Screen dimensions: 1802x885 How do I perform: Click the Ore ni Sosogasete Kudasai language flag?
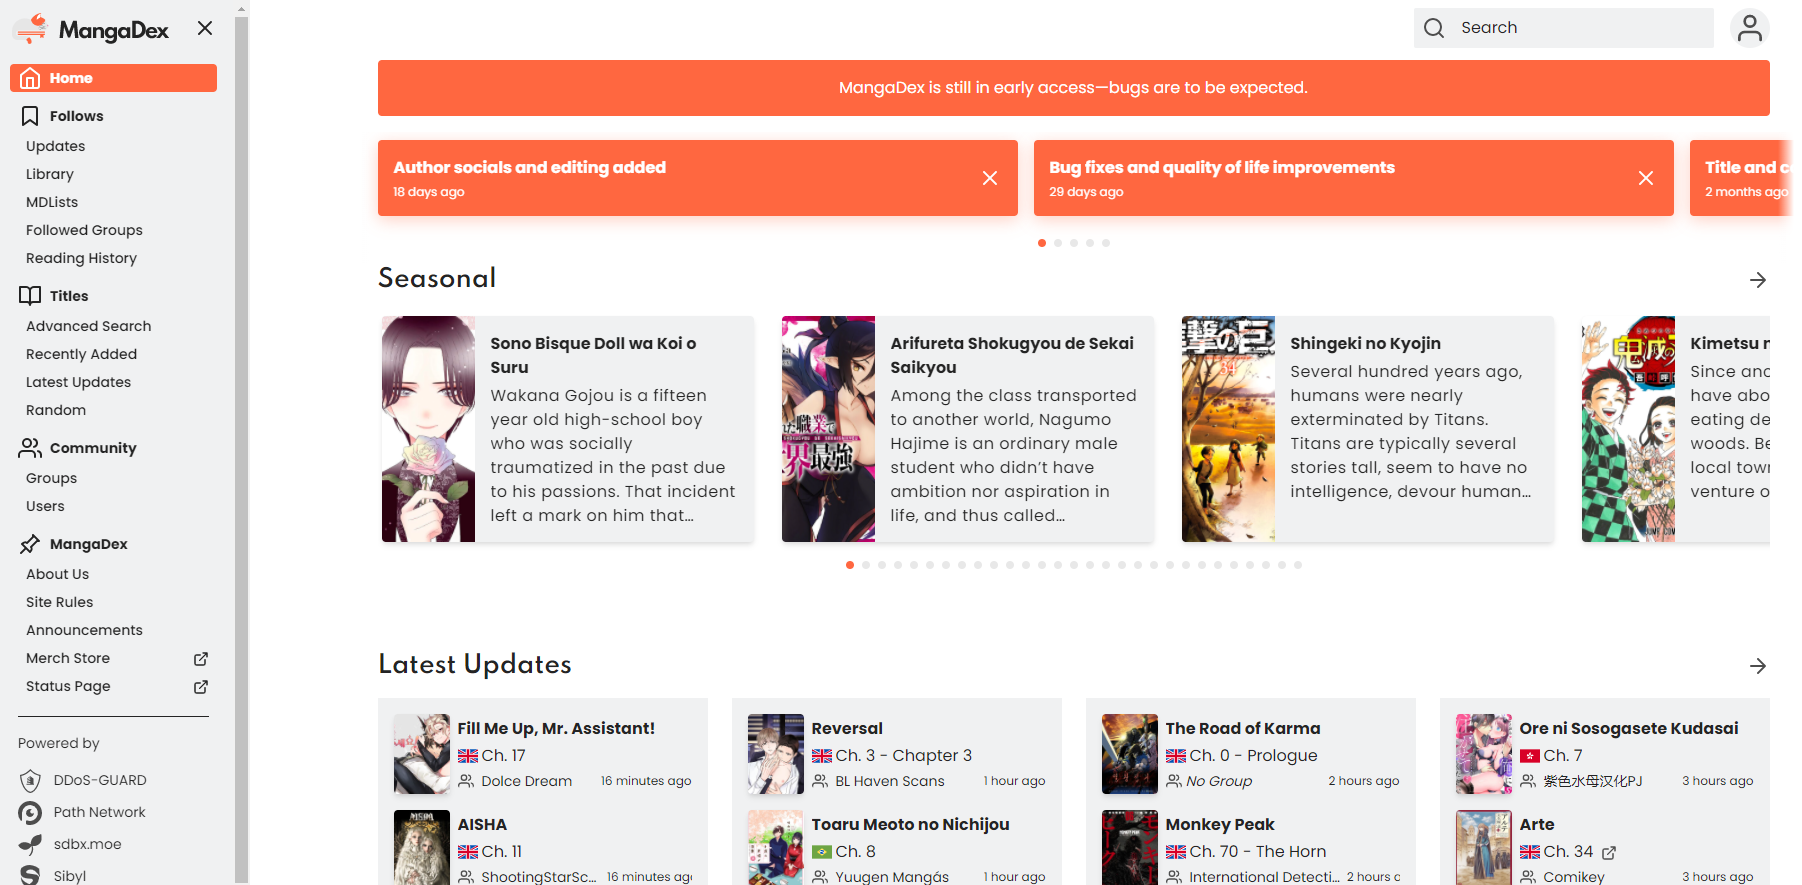[1529, 756]
